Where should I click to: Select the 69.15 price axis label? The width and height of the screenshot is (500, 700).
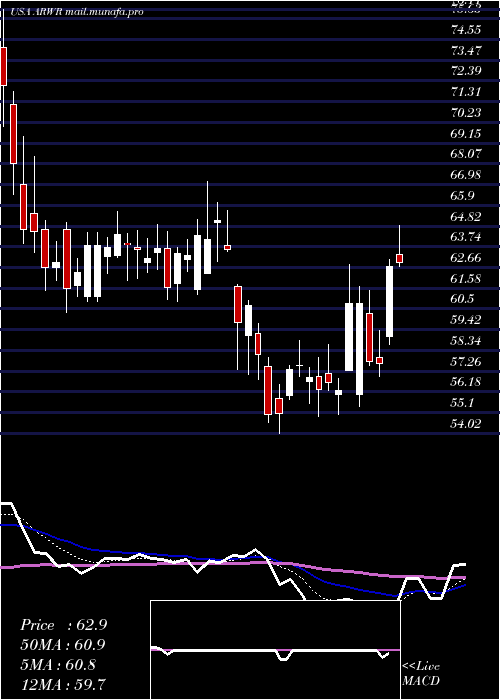coord(466,133)
